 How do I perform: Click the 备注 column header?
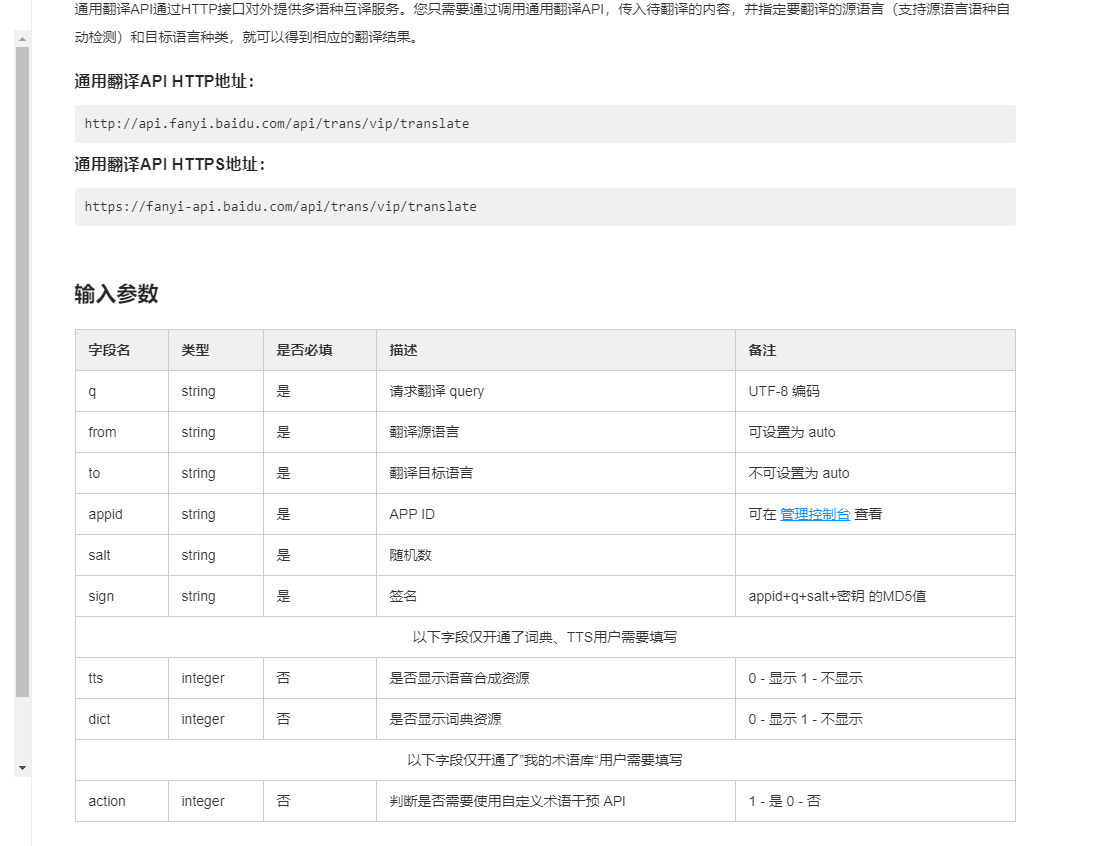click(759, 350)
